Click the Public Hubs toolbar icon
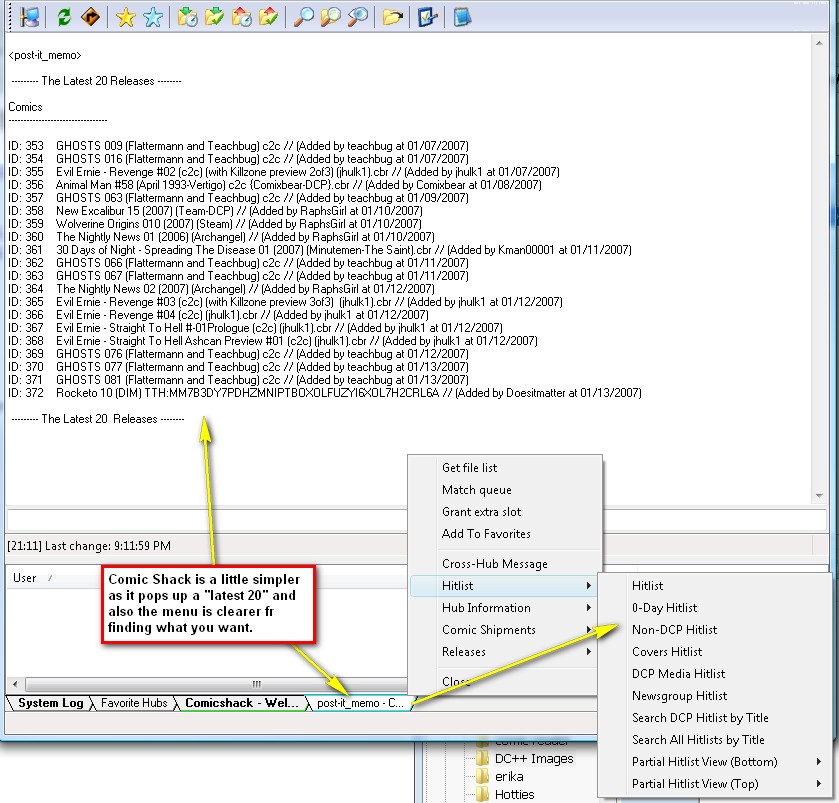Viewport: 839px width, 803px height. point(29,16)
